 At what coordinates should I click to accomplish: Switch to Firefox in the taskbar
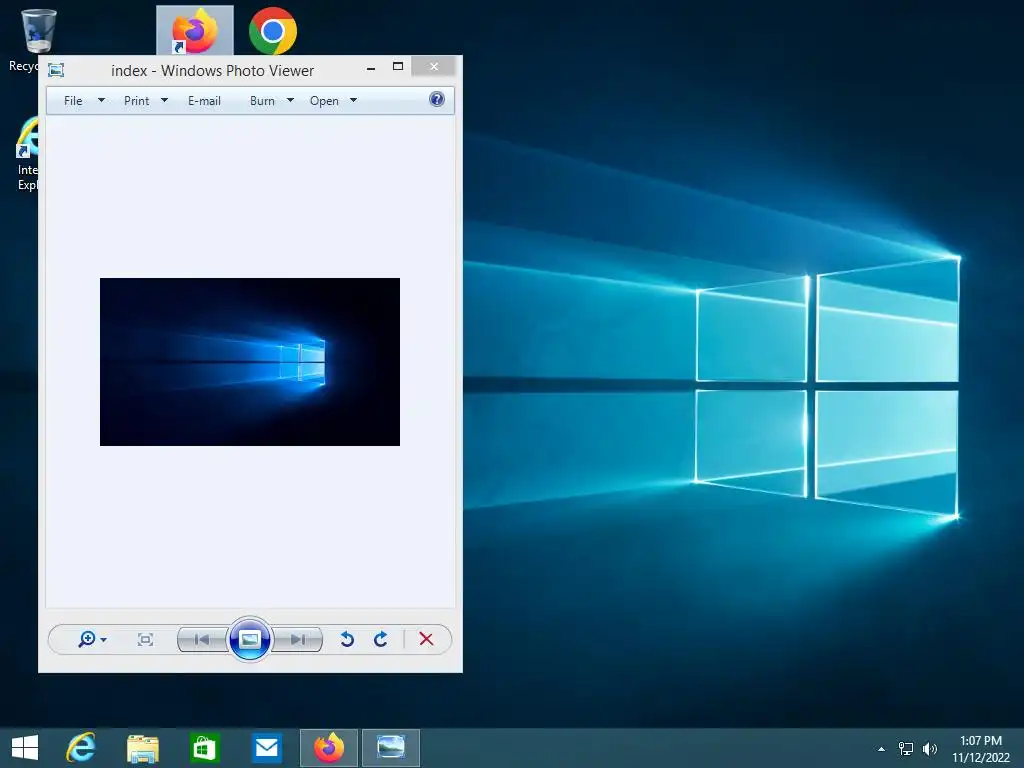point(328,748)
